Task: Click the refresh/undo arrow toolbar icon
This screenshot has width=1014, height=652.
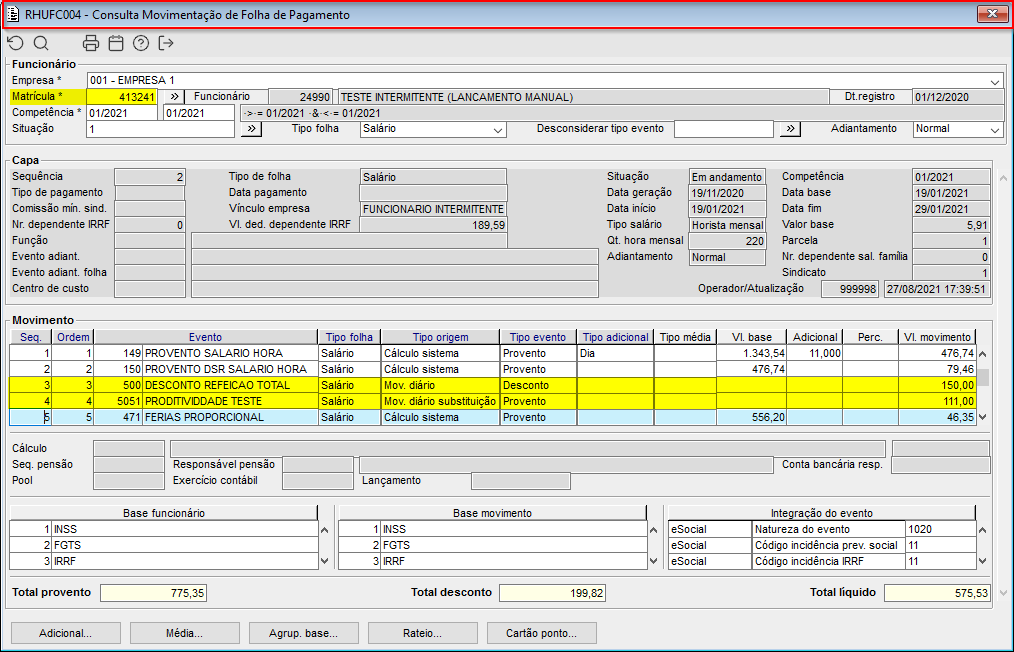Action: point(15,43)
